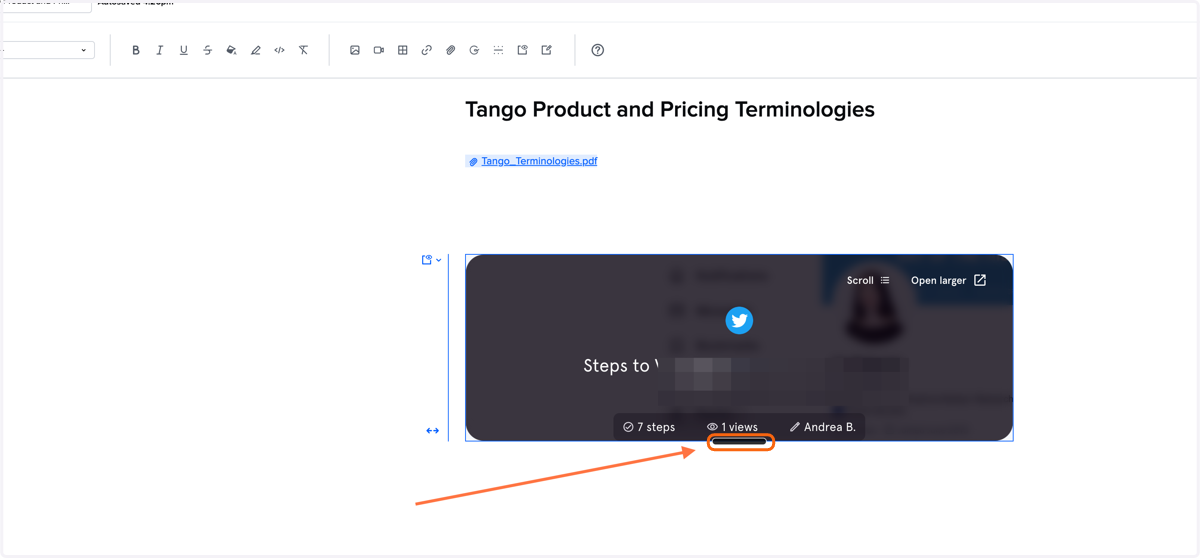
Task: Open the text style dropdown
Action: 47,50
